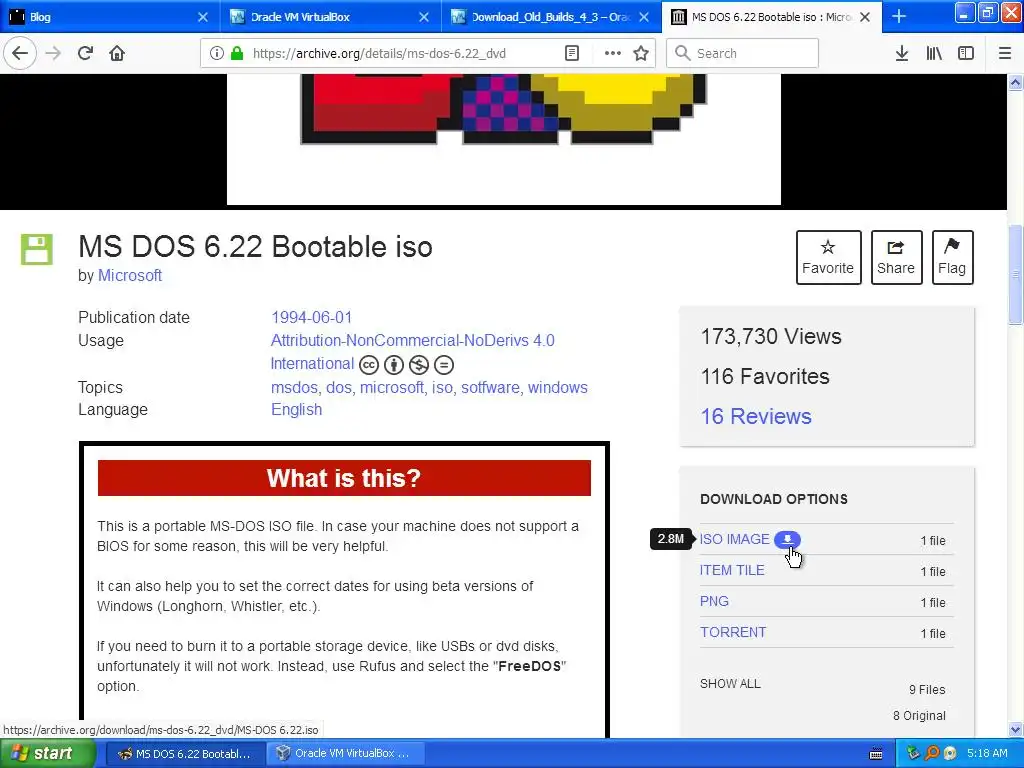
Task: Click the browser Search box
Action: click(743, 54)
